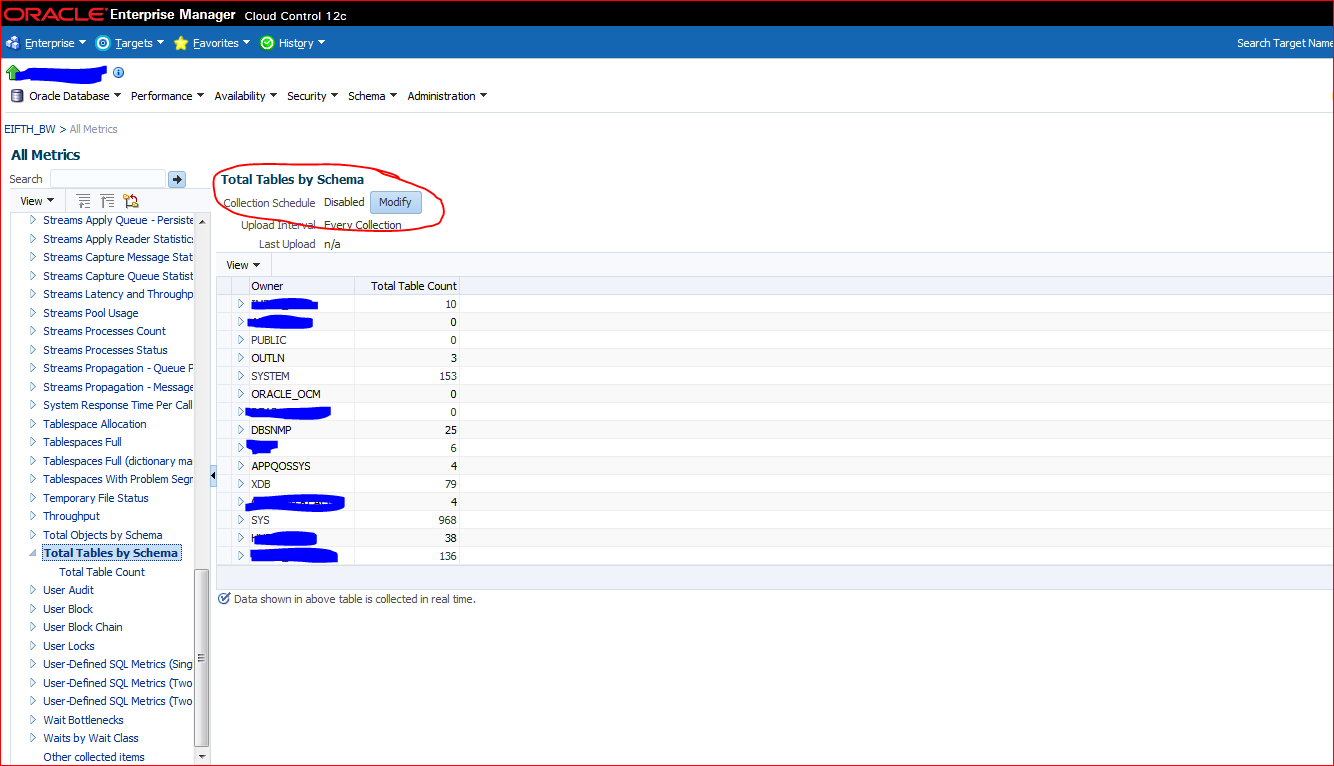
Task: Click the Oracle Database cylinder icon
Action: click(x=17, y=96)
